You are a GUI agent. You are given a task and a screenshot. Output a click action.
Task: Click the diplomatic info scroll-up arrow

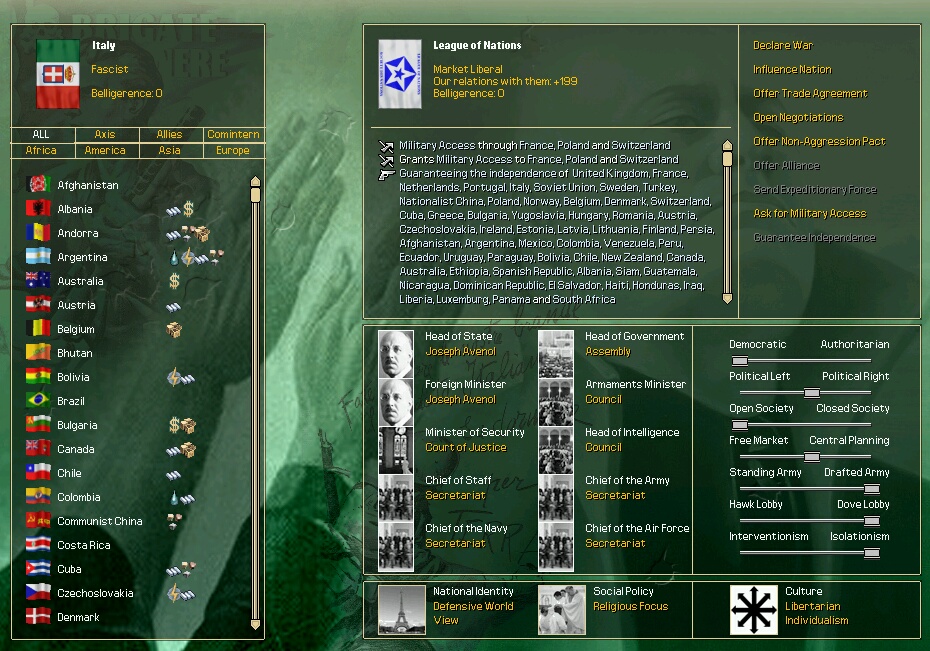pyautogui.click(x=727, y=146)
